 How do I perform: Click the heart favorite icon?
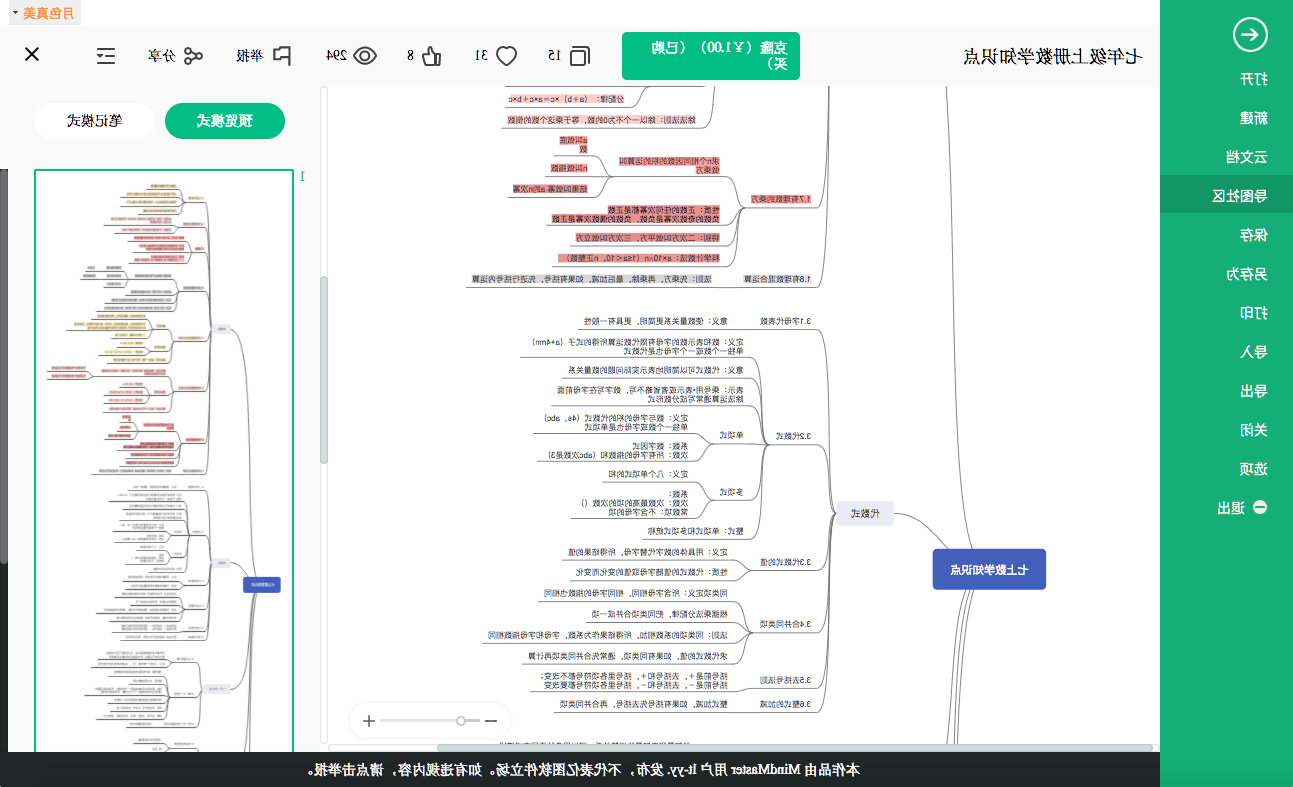point(507,55)
